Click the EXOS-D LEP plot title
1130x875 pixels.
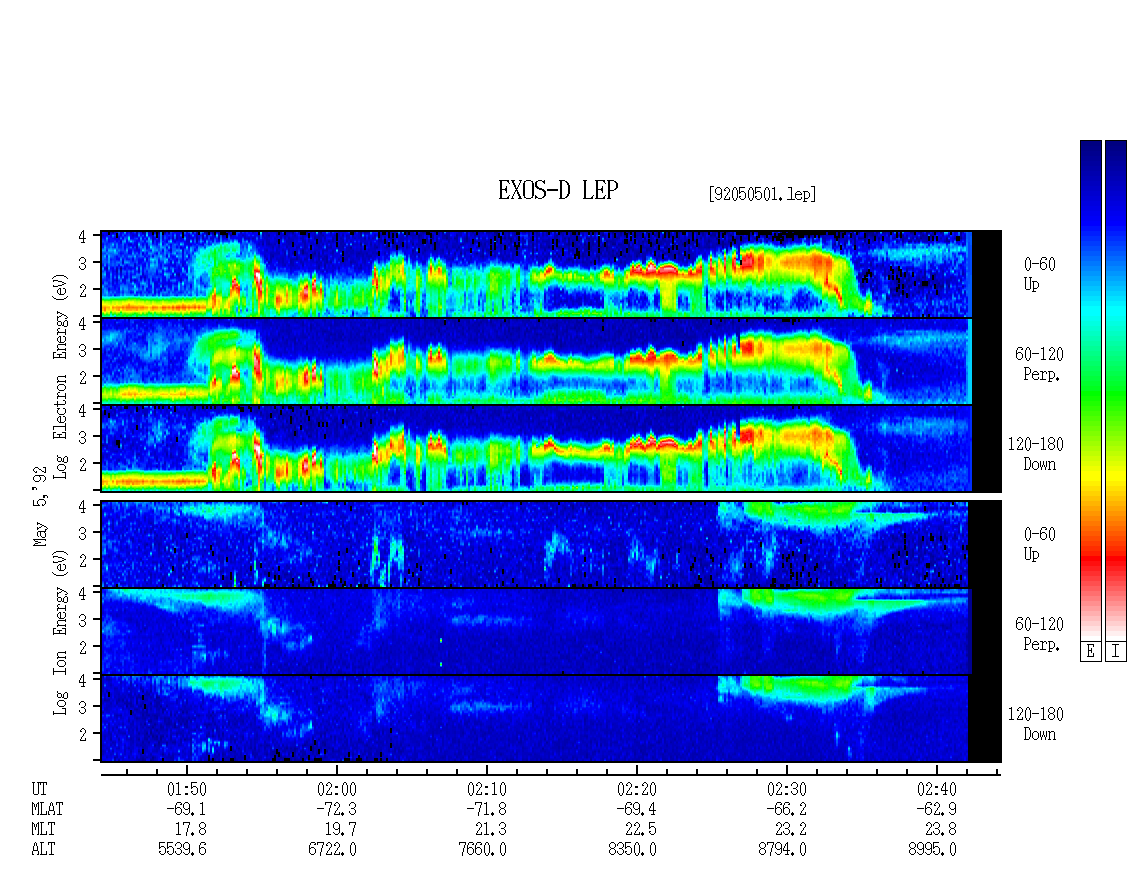pyautogui.click(x=558, y=190)
